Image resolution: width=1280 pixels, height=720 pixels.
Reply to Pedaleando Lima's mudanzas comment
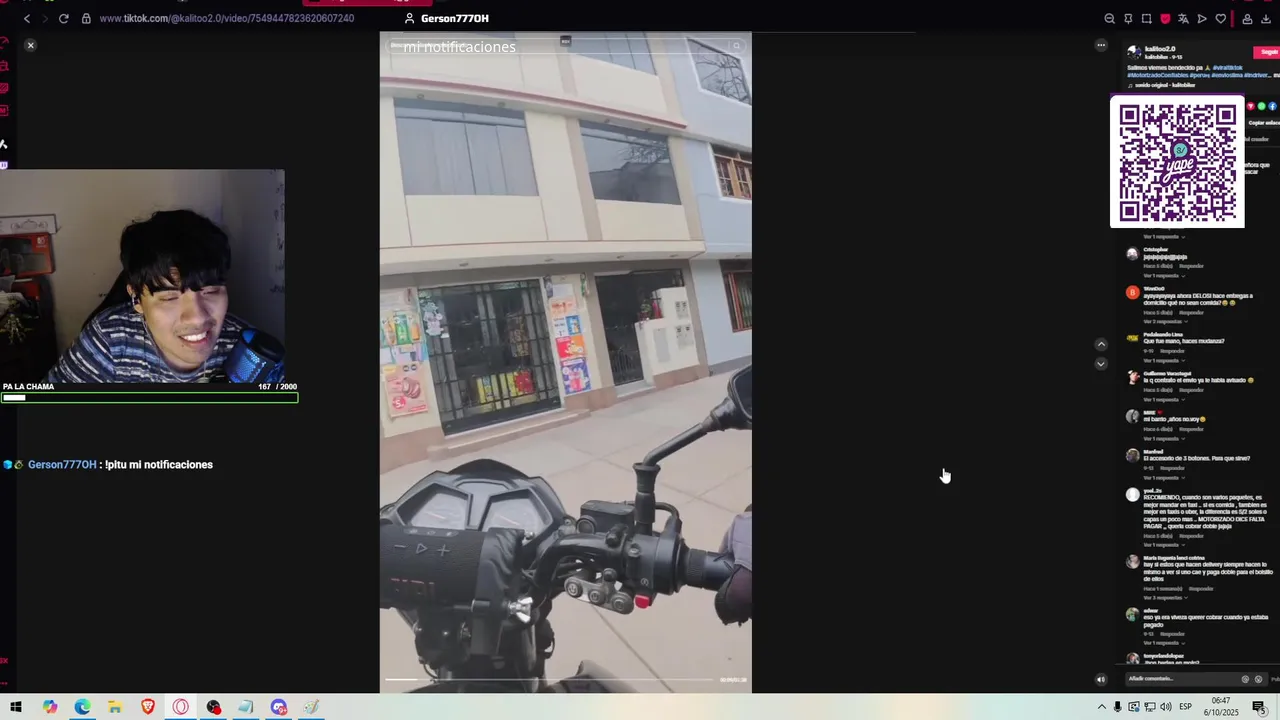(1172, 351)
